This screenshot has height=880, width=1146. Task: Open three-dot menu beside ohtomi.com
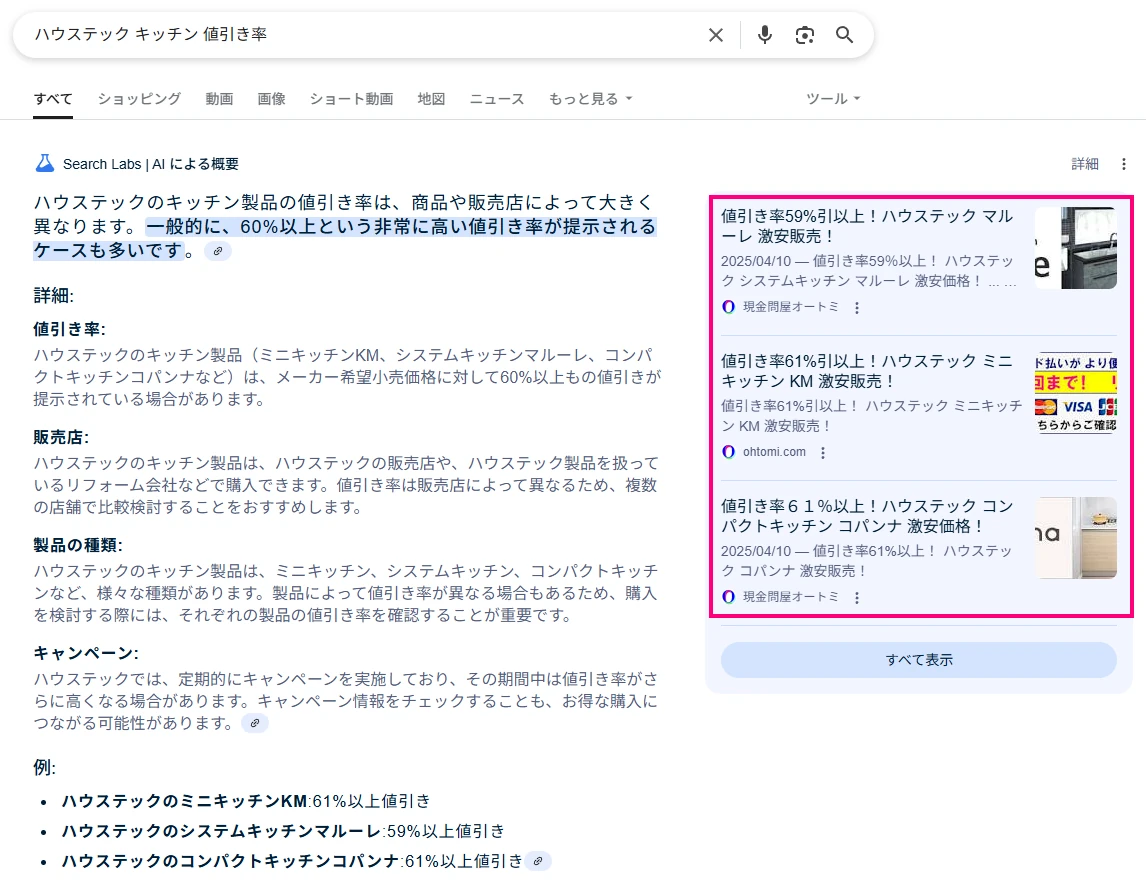pos(823,452)
